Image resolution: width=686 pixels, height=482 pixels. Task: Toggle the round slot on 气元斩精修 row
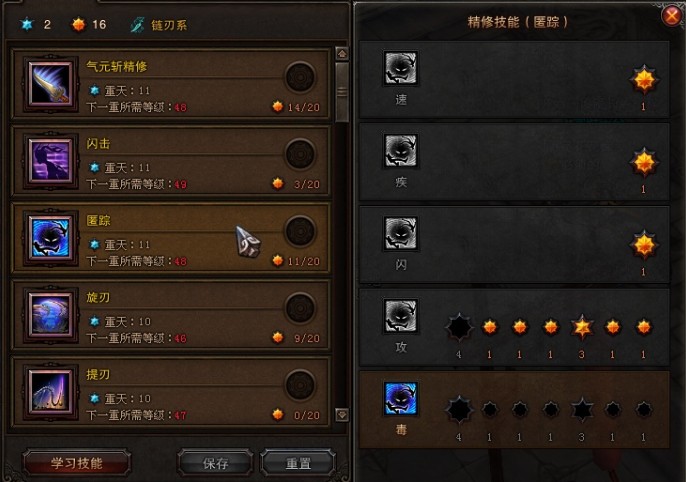300,77
